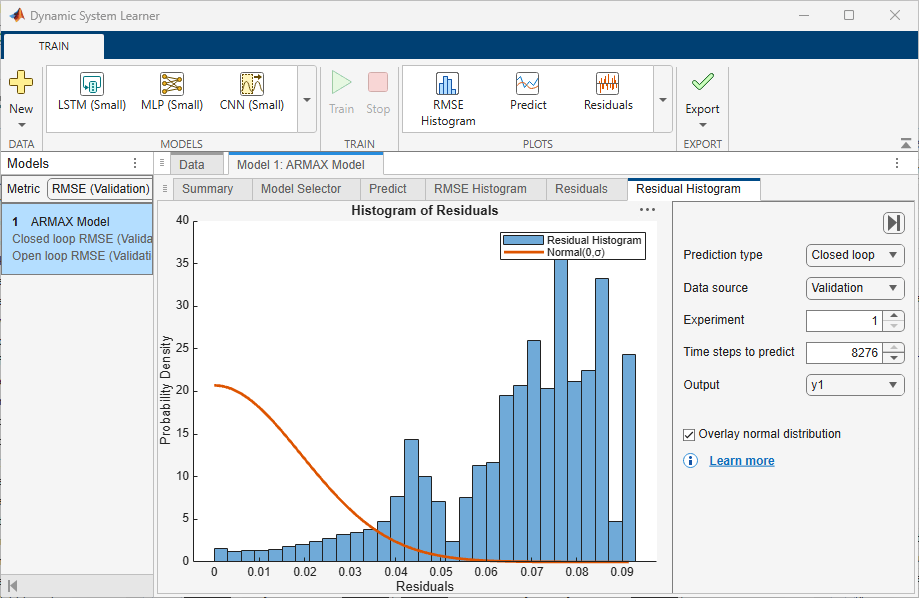This screenshot has height=598, width=919.
Task: Click the Train play icon
Action: point(341,83)
